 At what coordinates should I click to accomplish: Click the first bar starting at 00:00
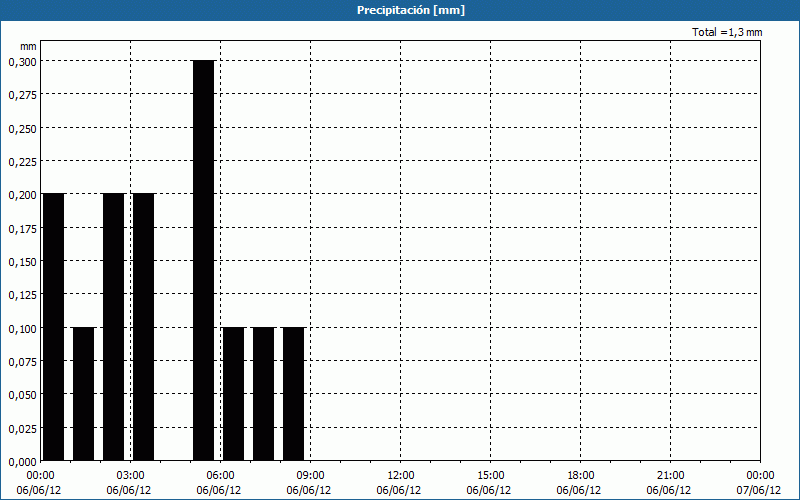[54, 327]
